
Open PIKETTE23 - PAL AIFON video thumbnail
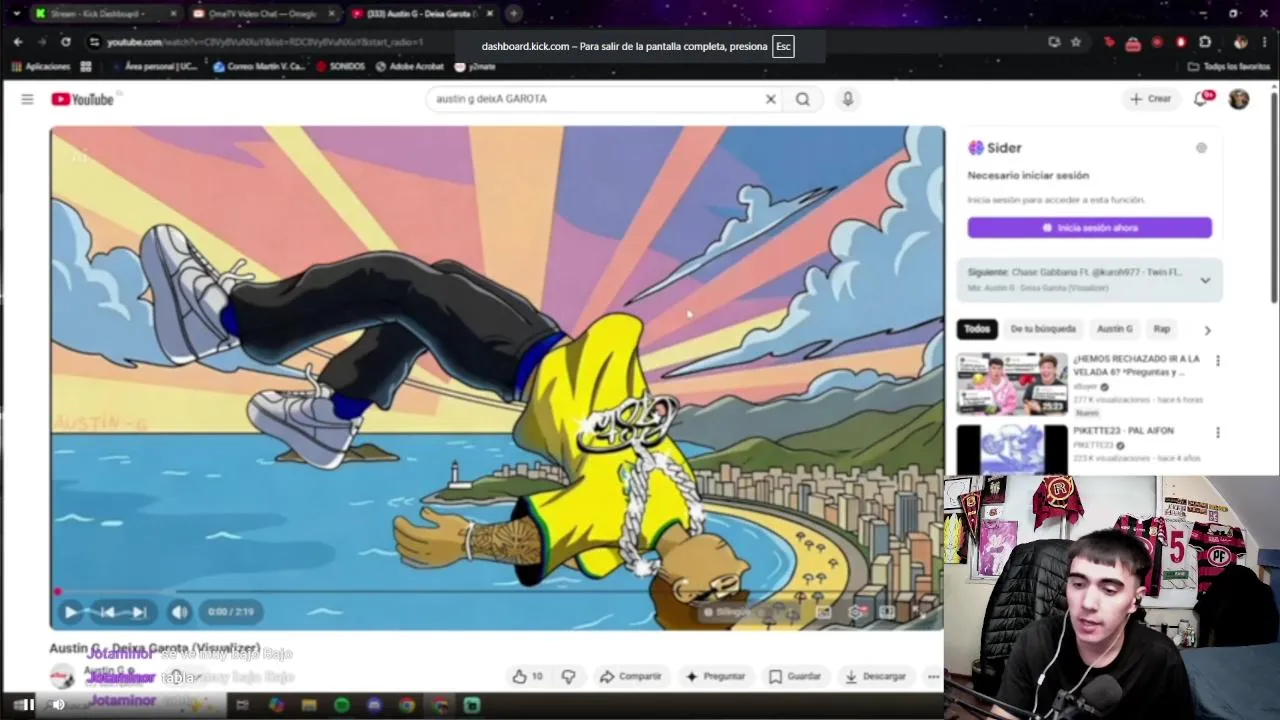(x=1011, y=449)
